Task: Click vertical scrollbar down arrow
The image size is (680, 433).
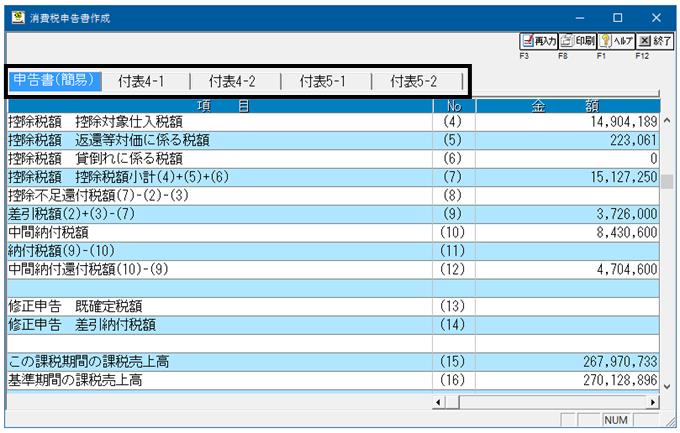Action: click(667, 387)
